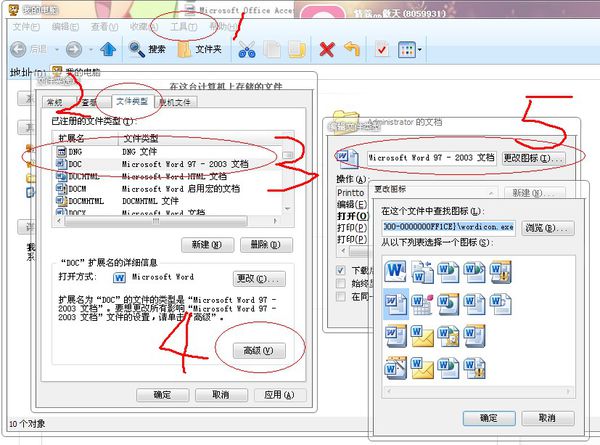
Task: Enable the 始终 checkbox
Action: coord(341,284)
